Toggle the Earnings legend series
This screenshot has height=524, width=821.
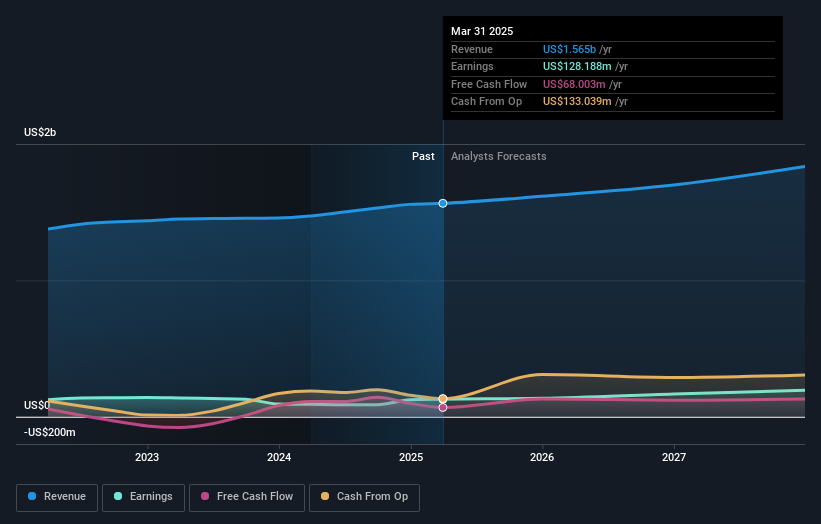(143, 497)
